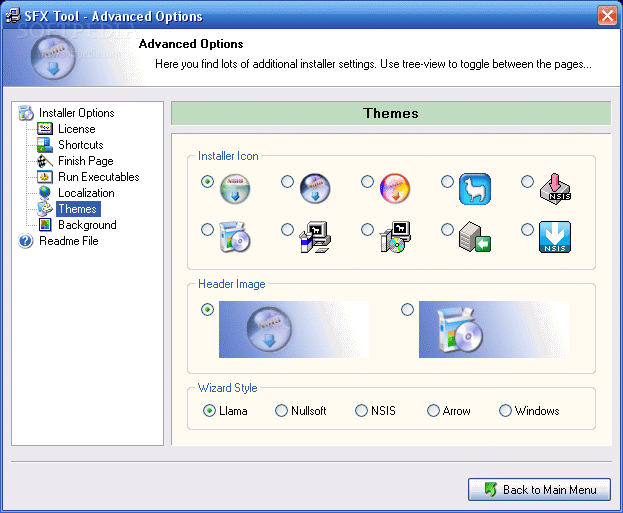Click the NSIS globe header image preview
Image resolution: width=623 pixels, height=513 pixels.
pos(294,329)
